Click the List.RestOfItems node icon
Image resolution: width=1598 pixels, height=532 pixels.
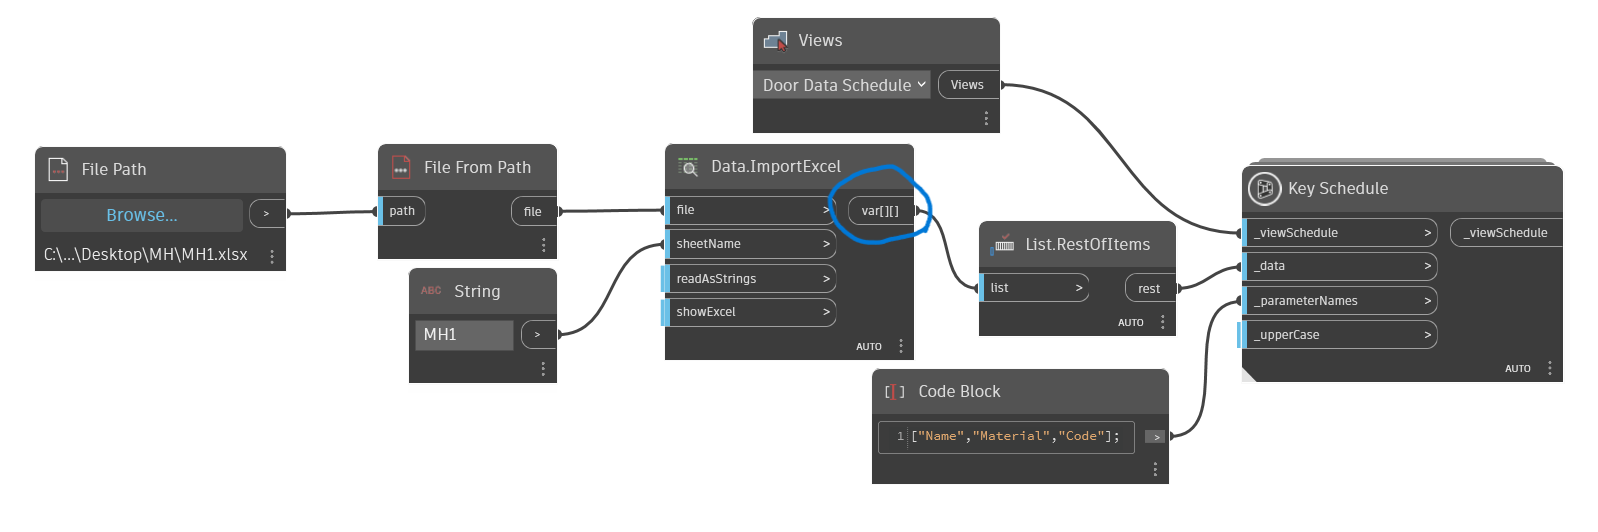pyautogui.click(x=1001, y=244)
